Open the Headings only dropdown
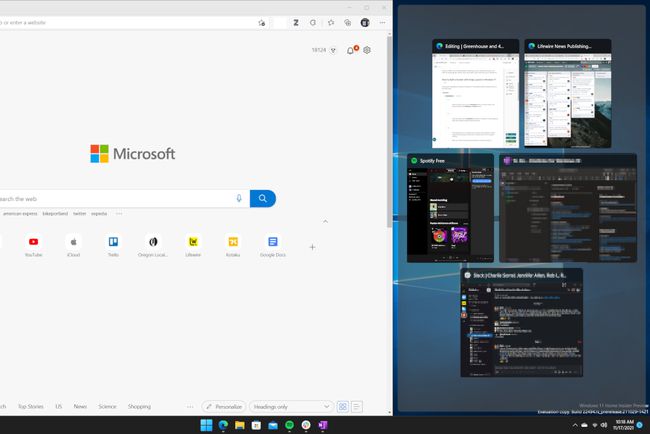The height and width of the screenshot is (434, 650). tap(291, 407)
